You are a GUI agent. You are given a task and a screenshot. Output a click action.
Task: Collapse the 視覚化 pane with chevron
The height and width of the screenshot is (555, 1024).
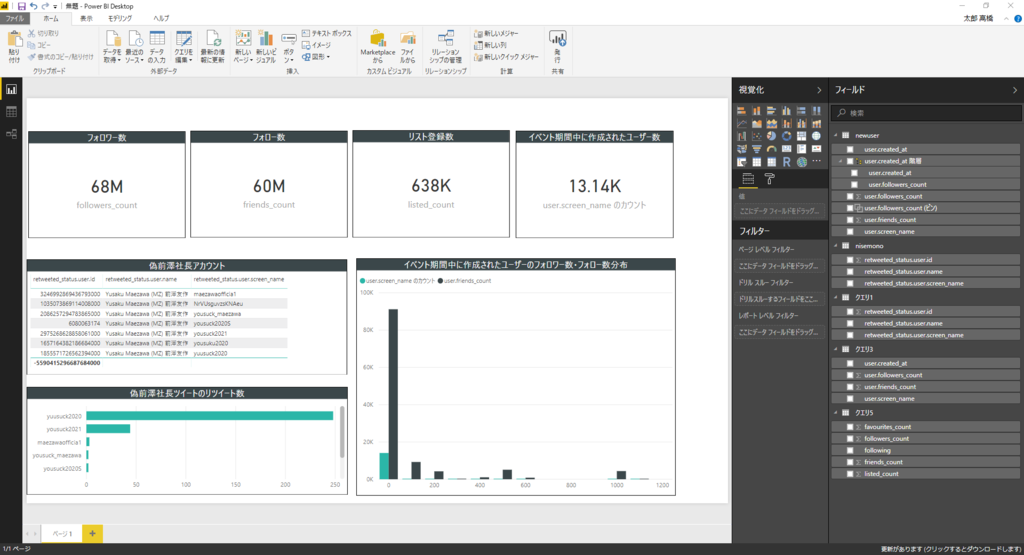(819, 90)
